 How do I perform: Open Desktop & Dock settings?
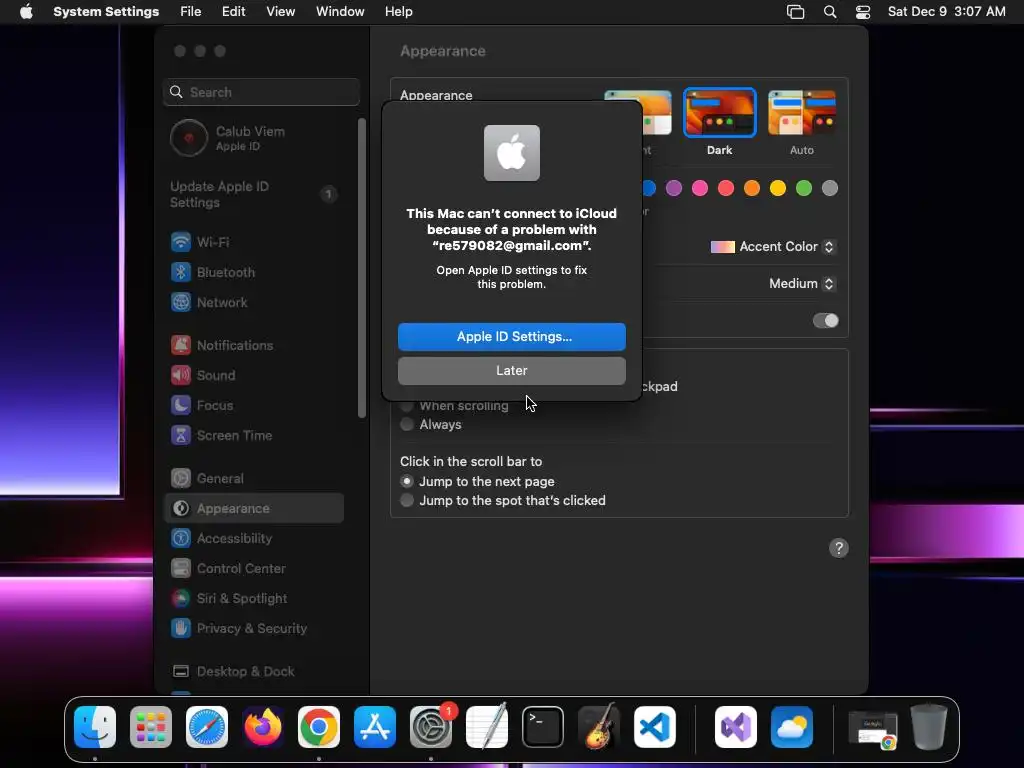coord(255,671)
